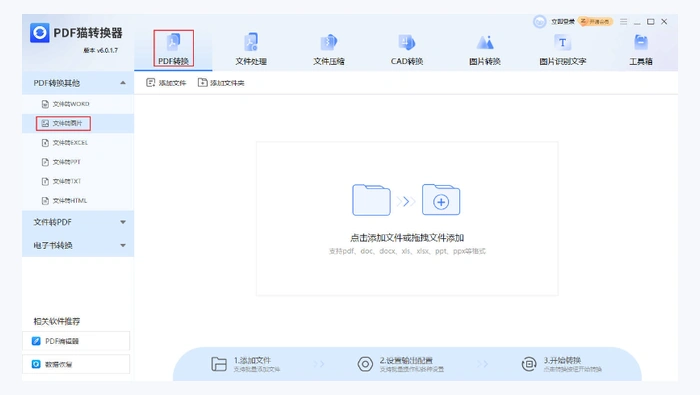Open the recommended 数据恢复 app
This screenshot has width=700, height=395.
click(76, 364)
